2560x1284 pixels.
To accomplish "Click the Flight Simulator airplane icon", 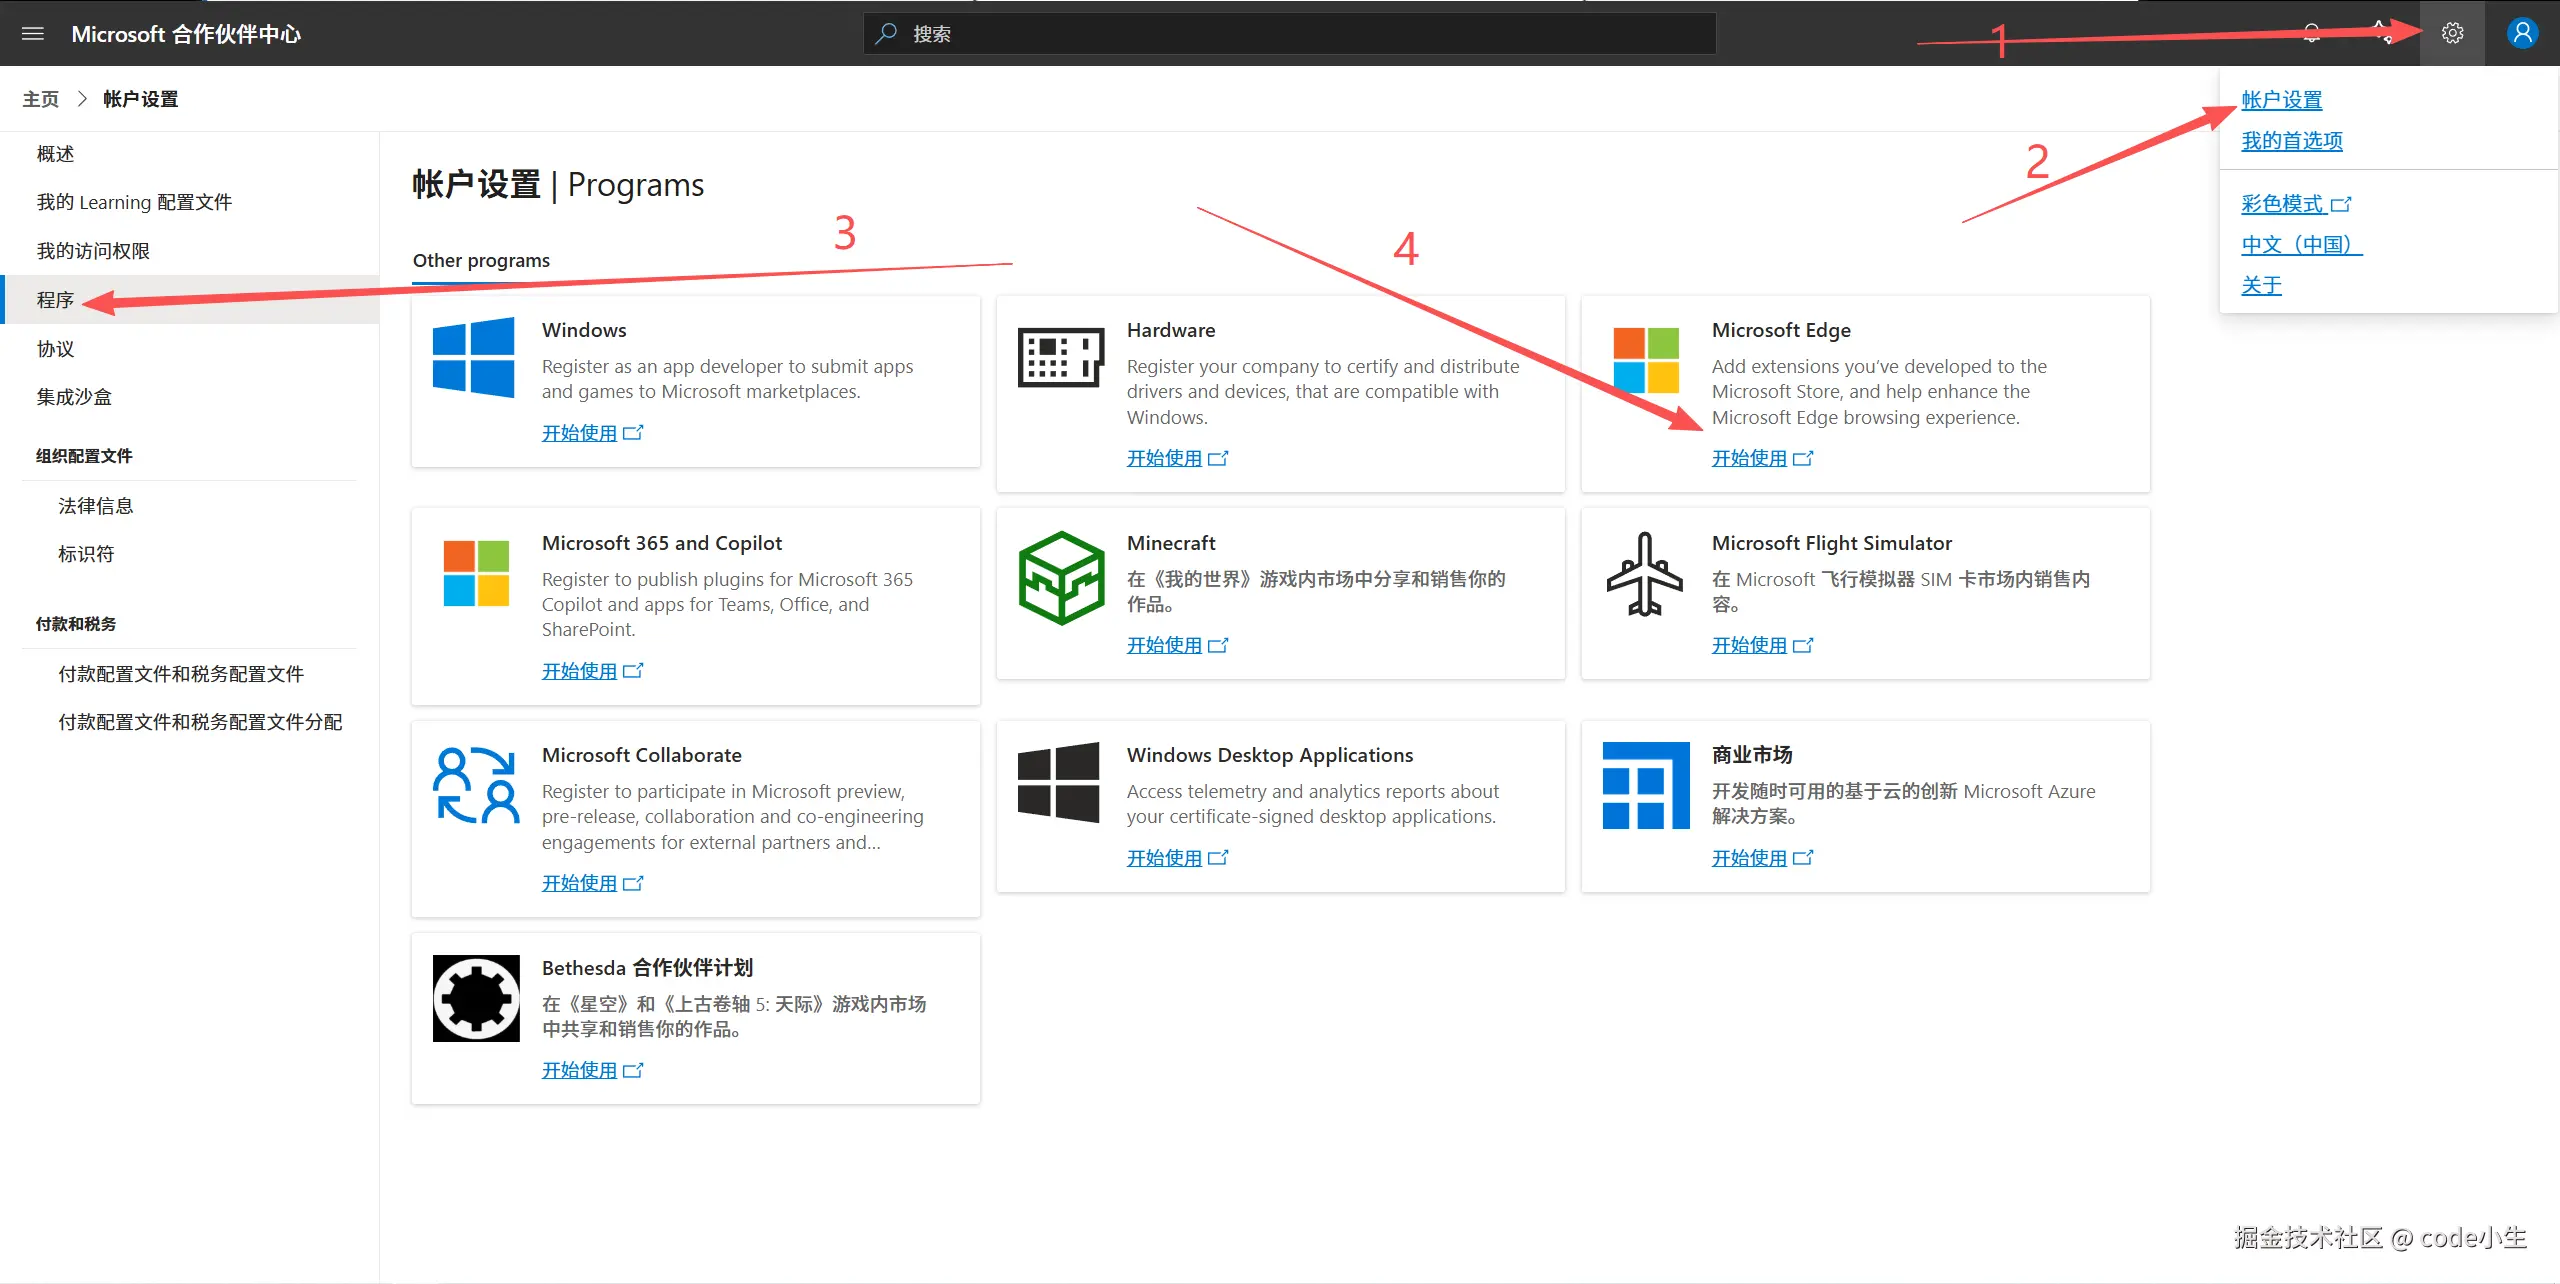I will [x=1645, y=575].
